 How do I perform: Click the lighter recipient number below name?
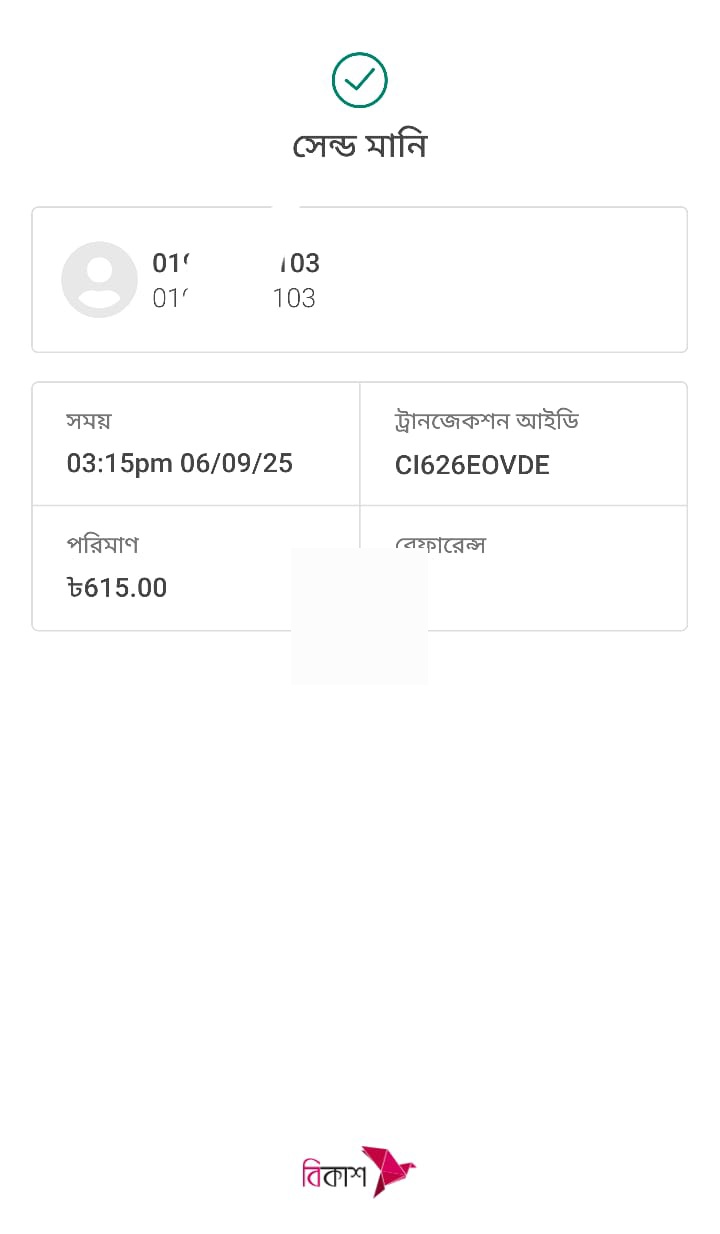click(x=234, y=298)
